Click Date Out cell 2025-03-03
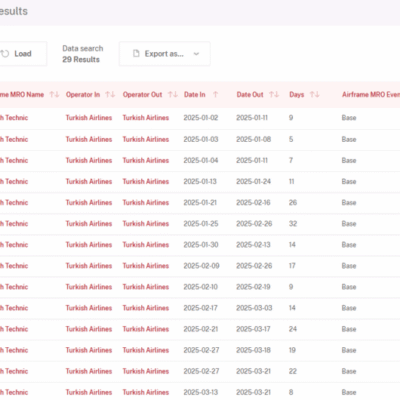 [254, 308]
